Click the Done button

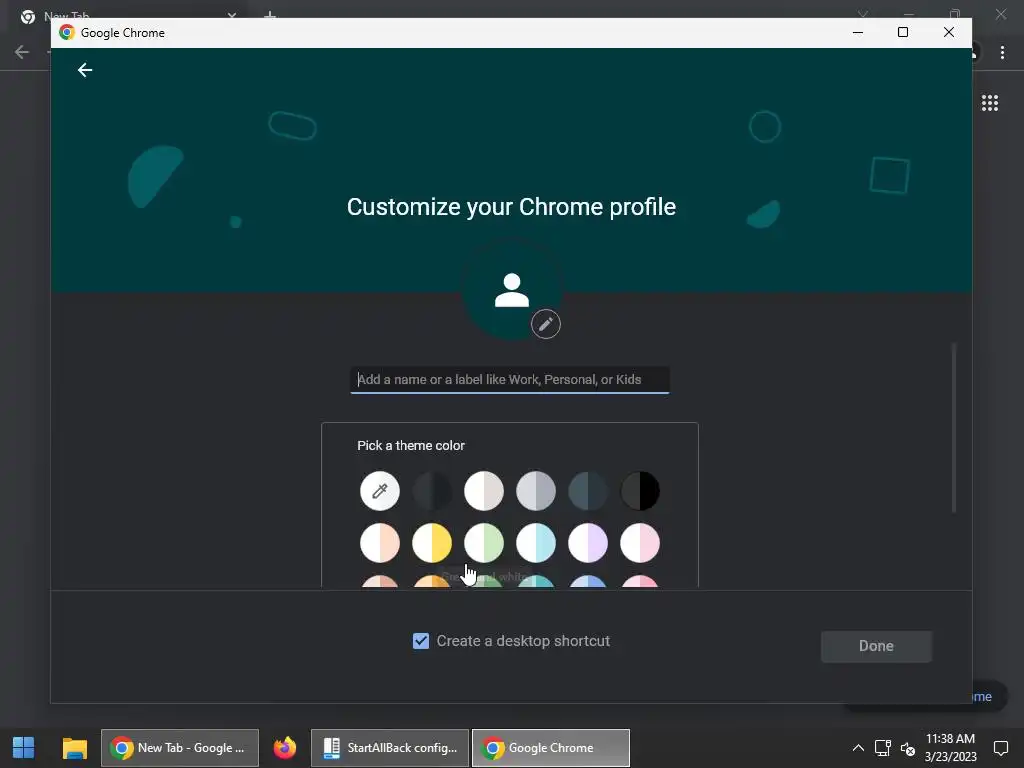click(876, 646)
